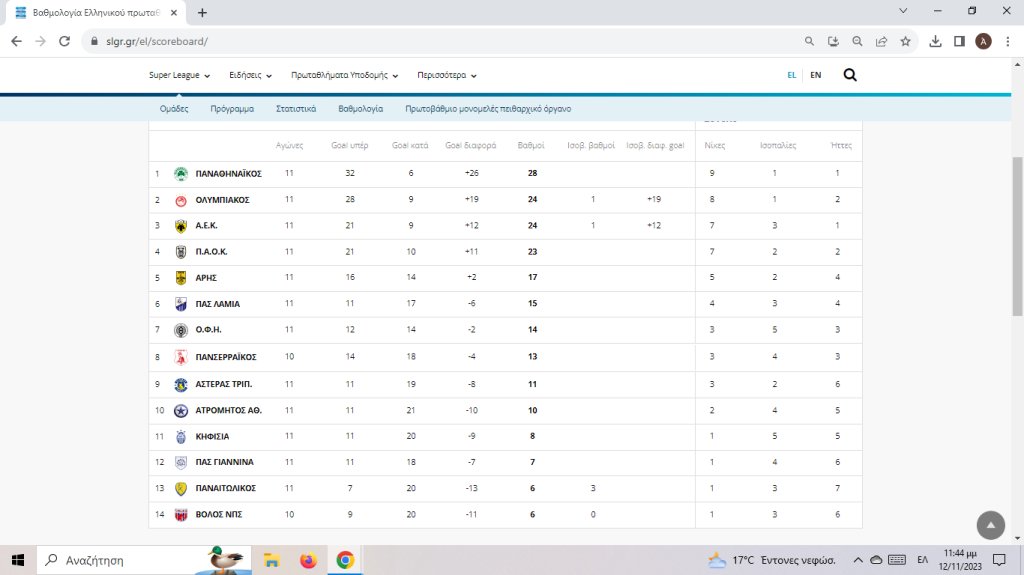Screen dimensions: 1024x575
Task: Click the ΠΑΝΑΙΤΩΛΙΚΟΣ team crest
Action: coord(181,489)
